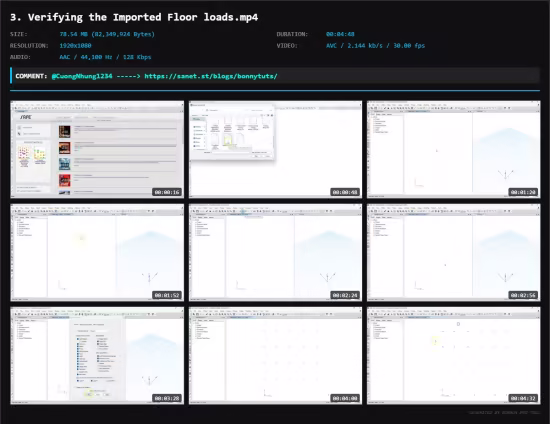Viewport: 550px width, 424px height.
Task: Open the video frame stamped 00:01:52
Action: [97, 253]
